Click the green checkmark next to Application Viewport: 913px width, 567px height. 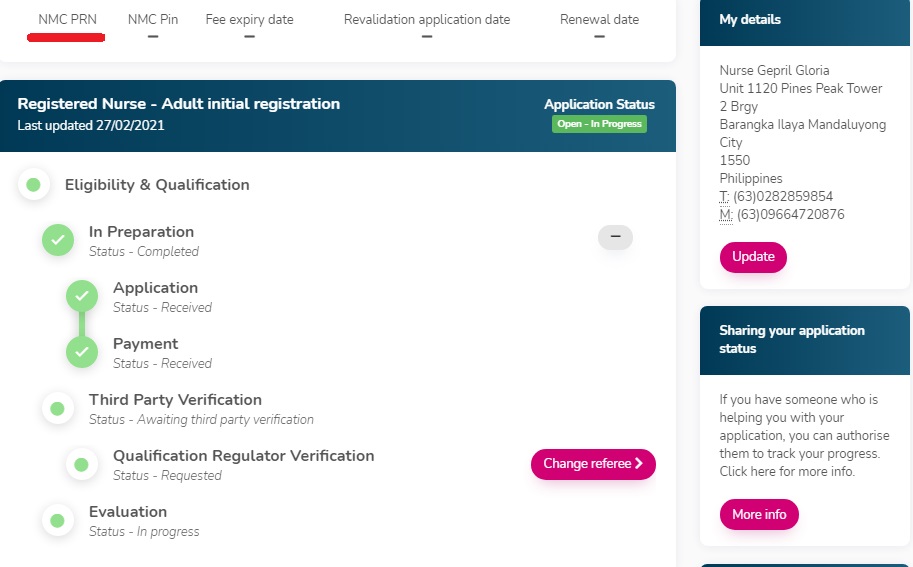(82, 296)
